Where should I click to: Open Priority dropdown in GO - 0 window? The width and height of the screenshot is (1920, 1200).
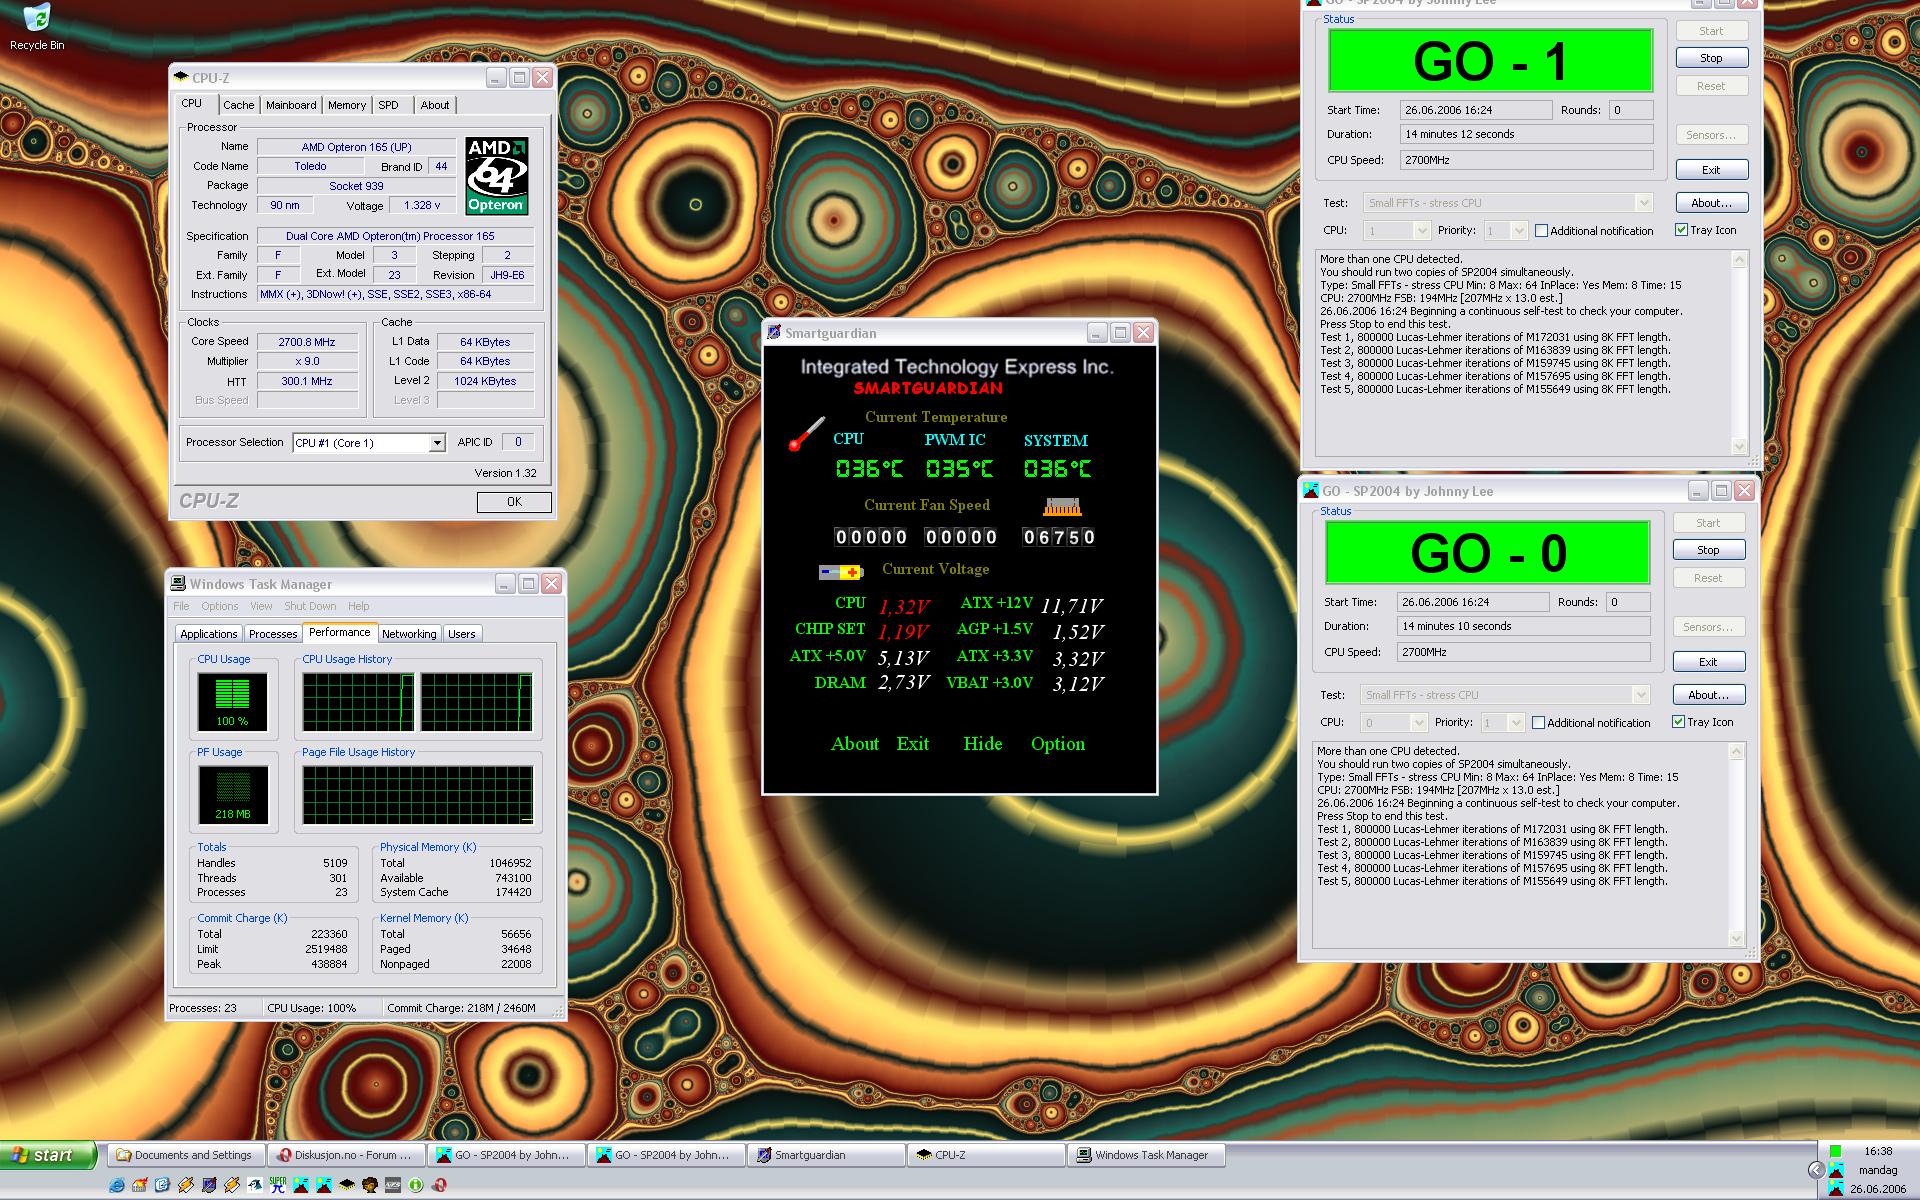[1516, 723]
